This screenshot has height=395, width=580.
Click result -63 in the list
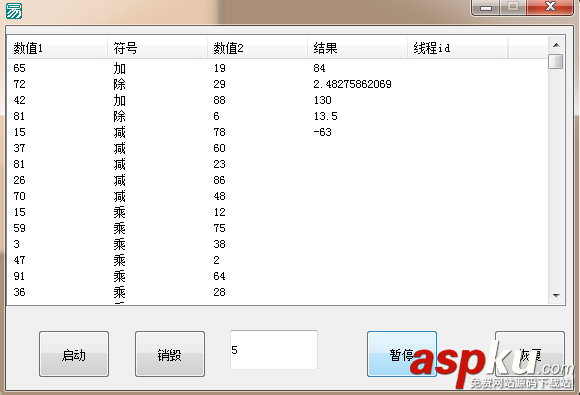pos(323,132)
